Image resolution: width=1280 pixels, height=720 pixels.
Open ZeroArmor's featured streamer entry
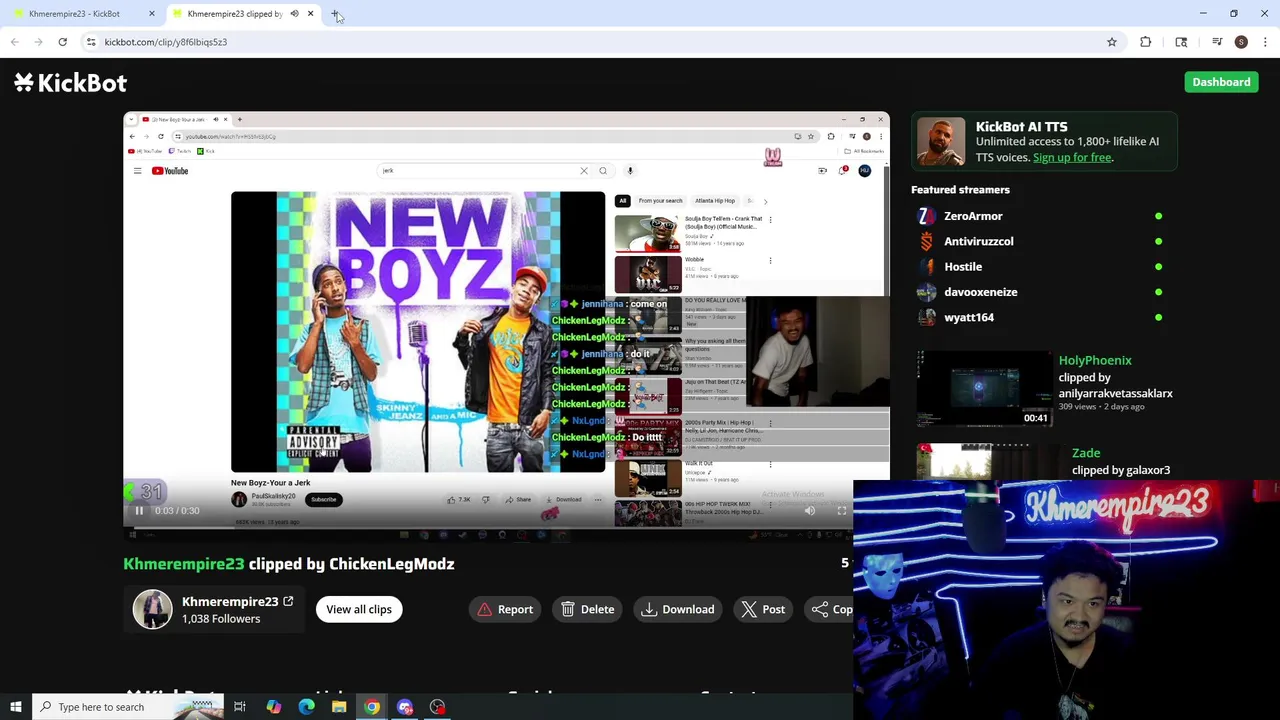coord(1040,216)
